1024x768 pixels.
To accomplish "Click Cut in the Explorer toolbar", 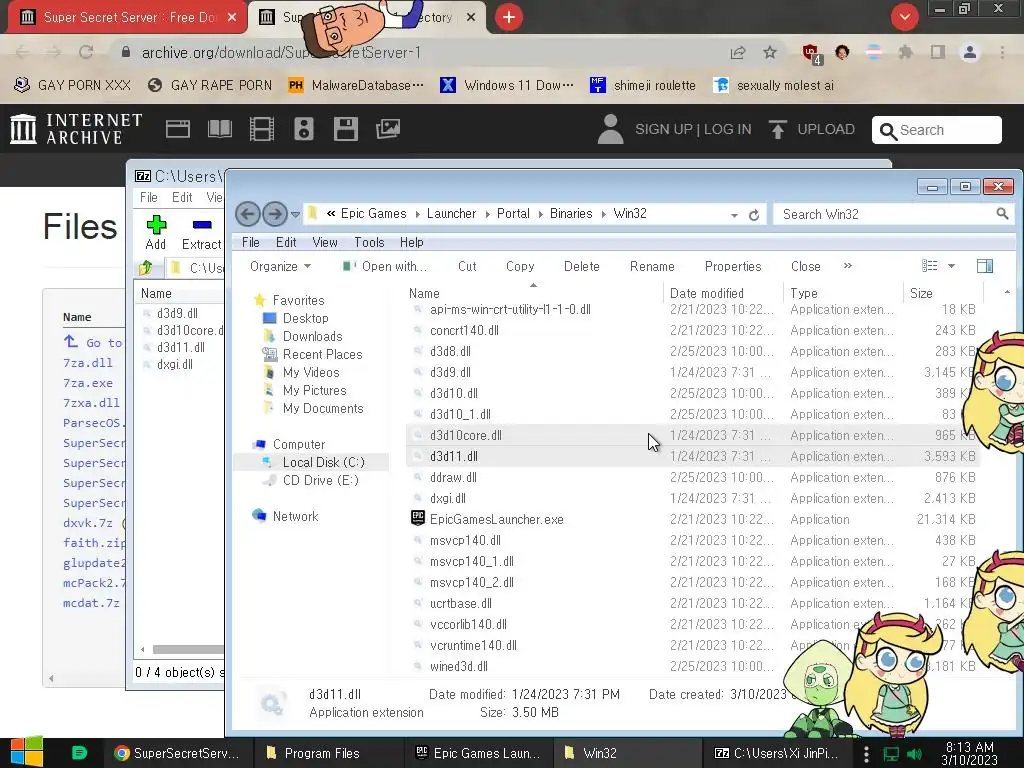I will tap(467, 266).
